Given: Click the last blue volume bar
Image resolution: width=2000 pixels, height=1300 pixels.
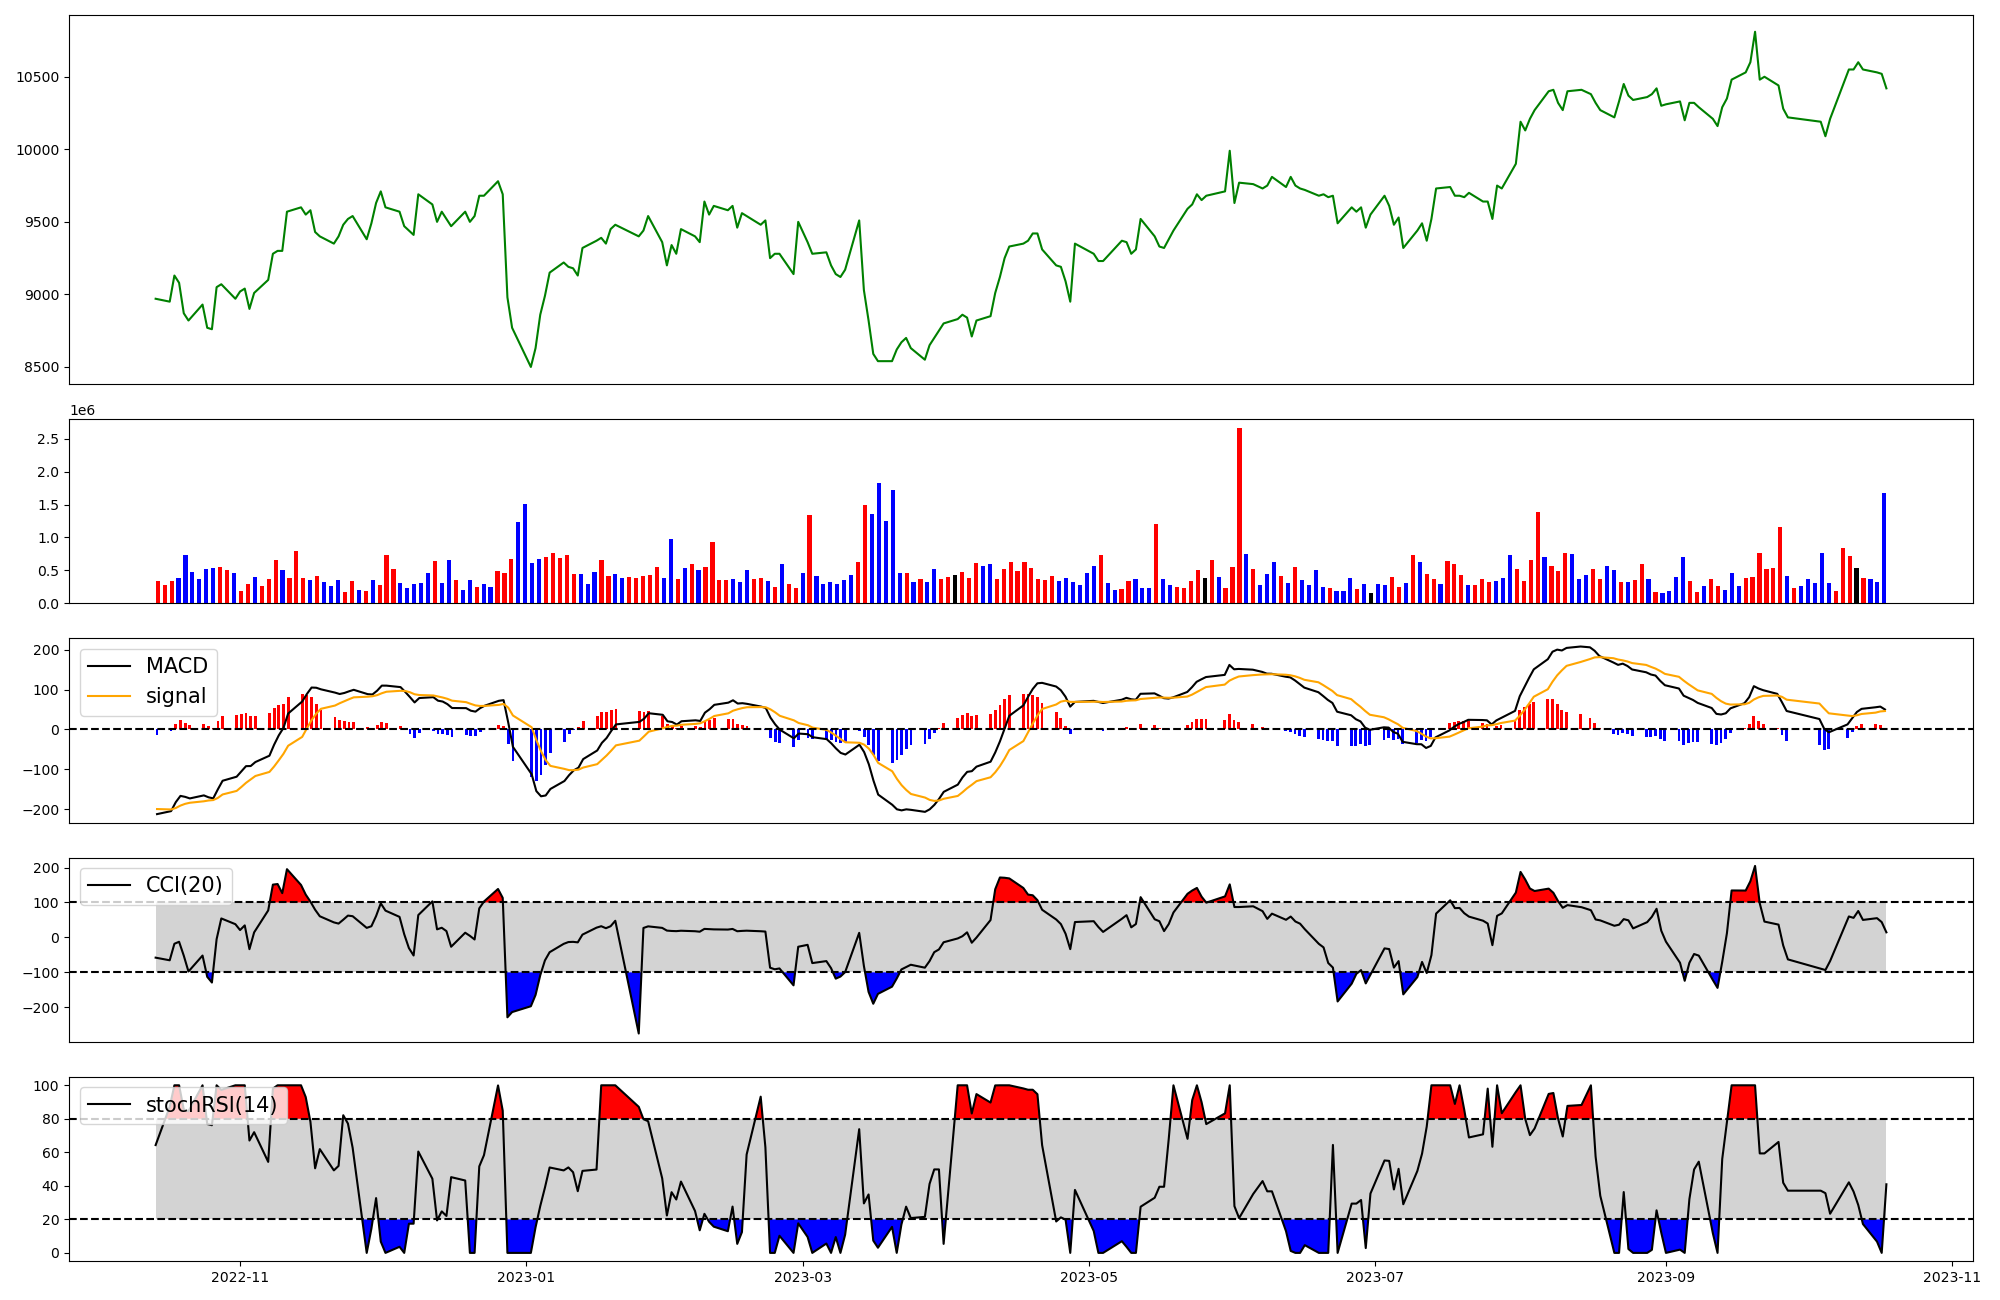Looking at the screenshot, I should 1884,548.
